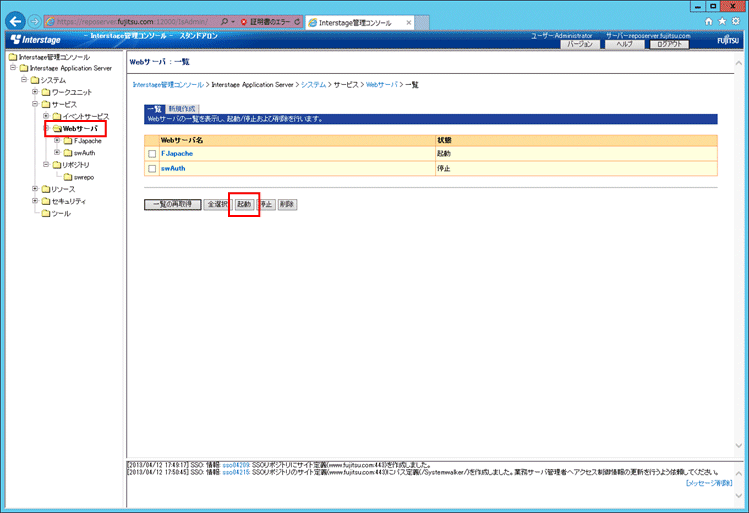Open the address bar dropdown arrow
Viewport: 749px width, 513px height.
pyautogui.click(x=233, y=22)
